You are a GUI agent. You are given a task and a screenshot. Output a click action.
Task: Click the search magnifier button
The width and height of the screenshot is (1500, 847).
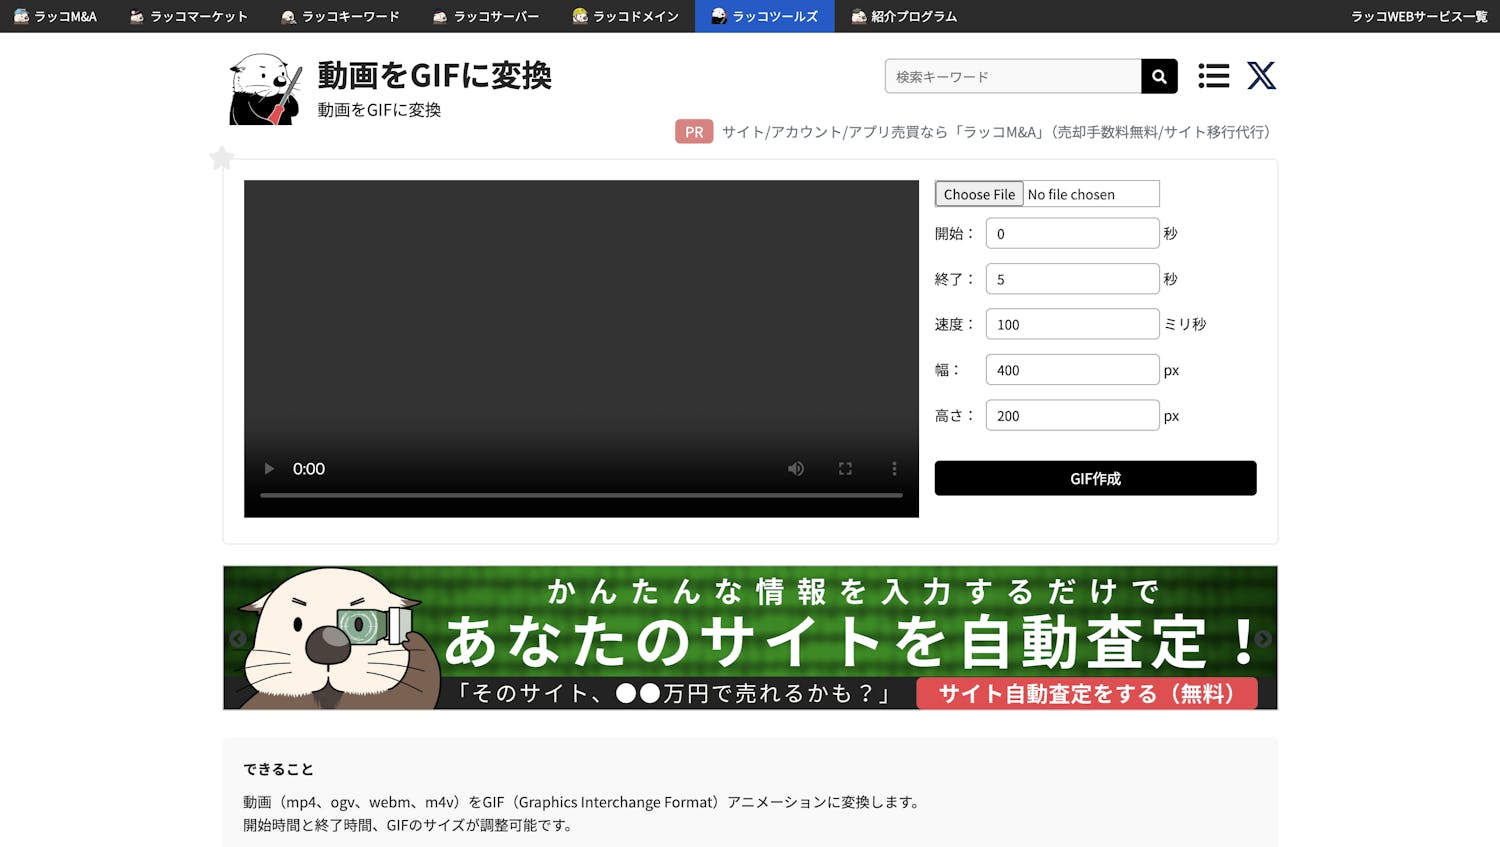[1159, 76]
